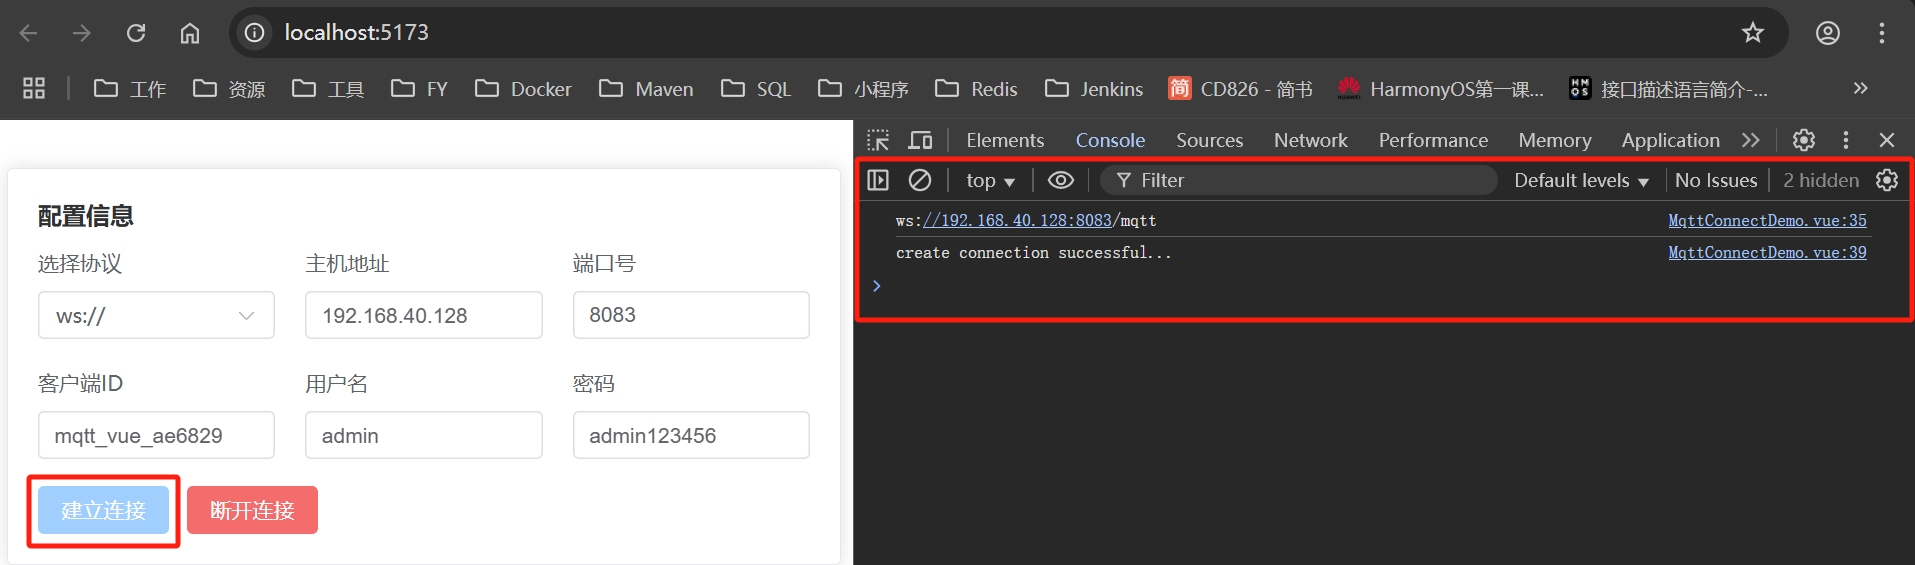The height and width of the screenshot is (565, 1915).
Task: Open the Default levels dropdown
Action: 1581,181
